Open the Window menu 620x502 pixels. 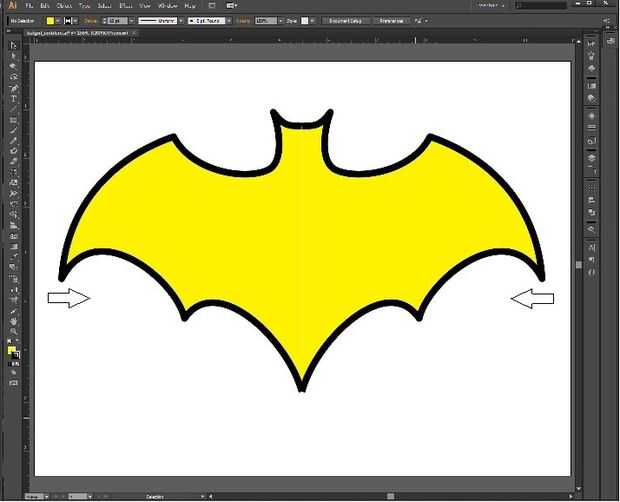pyautogui.click(x=168, y=6)
